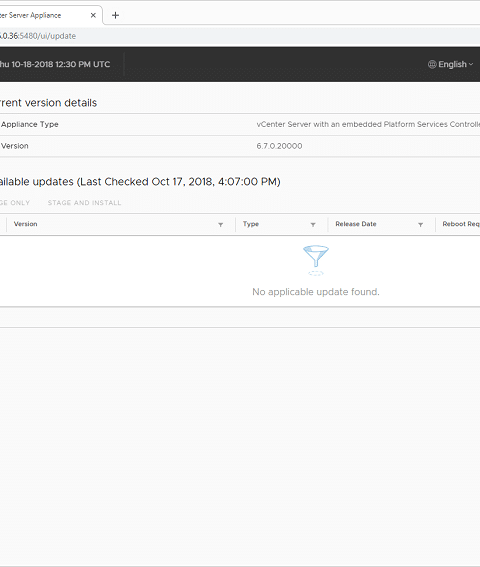The image size is (480, 567).
Task: Click the Stage and Install button
Action: (84, 203)
